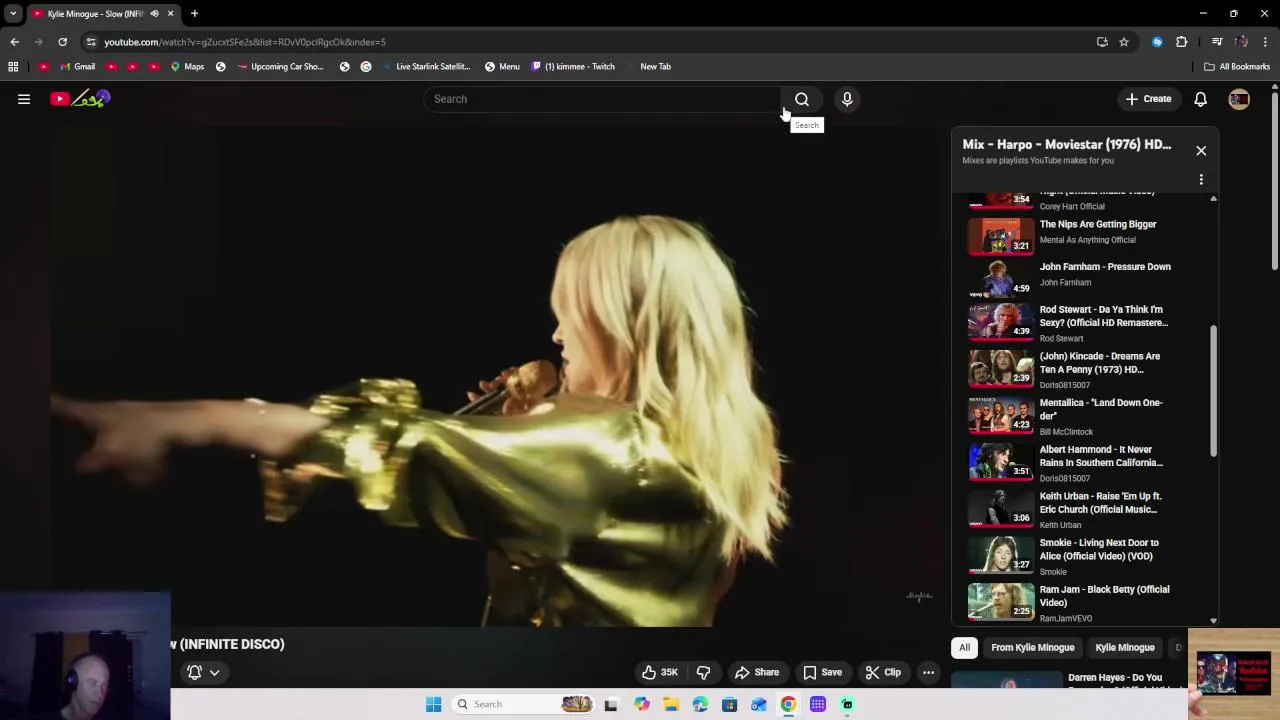
Task: Play John Farnham - Pressure Down
Action: click(x=1105, y=267)
